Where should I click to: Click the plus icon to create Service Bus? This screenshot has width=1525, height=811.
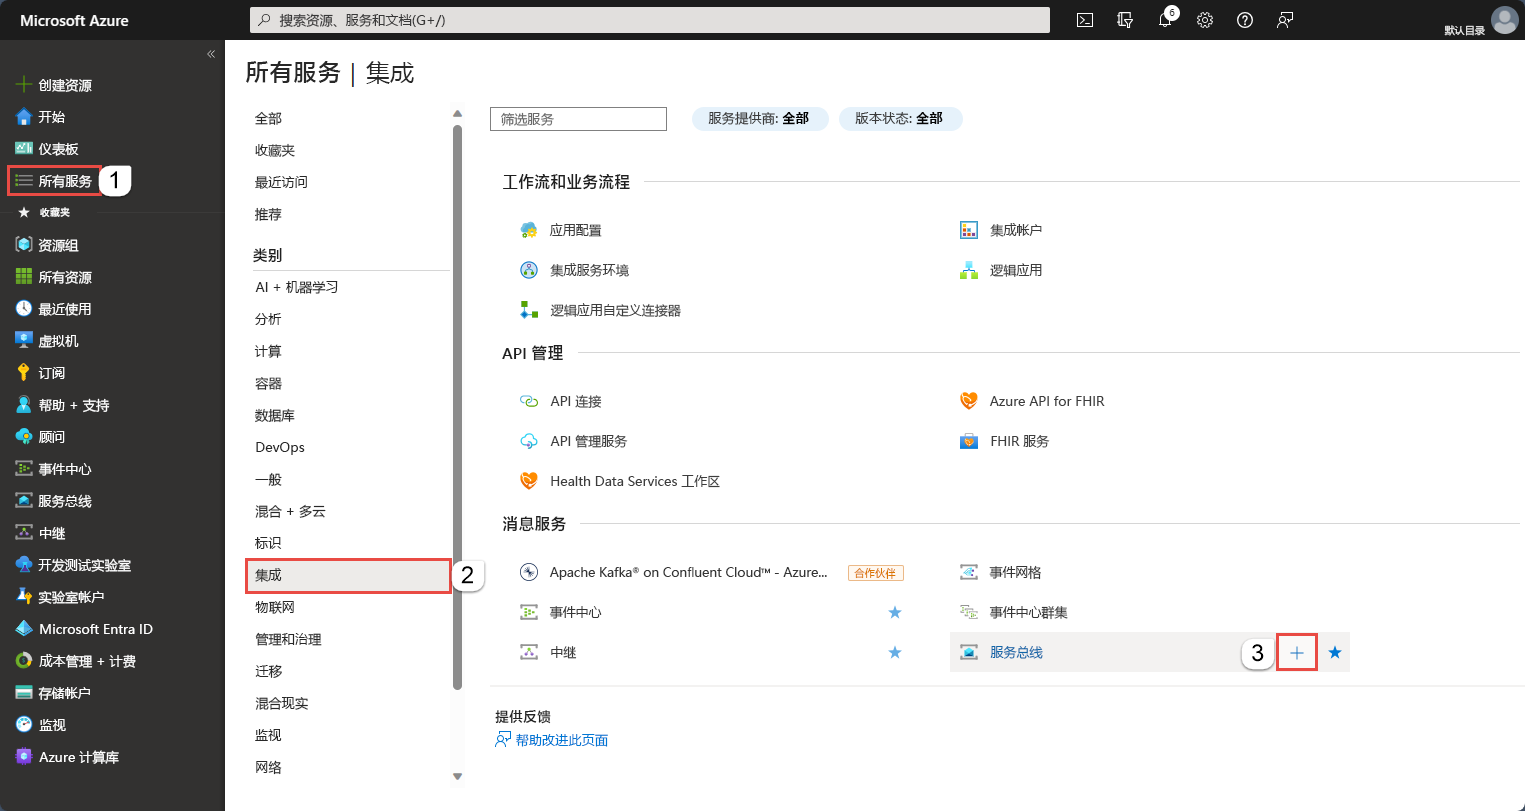pyautogui.click(x=1297, y=653)
